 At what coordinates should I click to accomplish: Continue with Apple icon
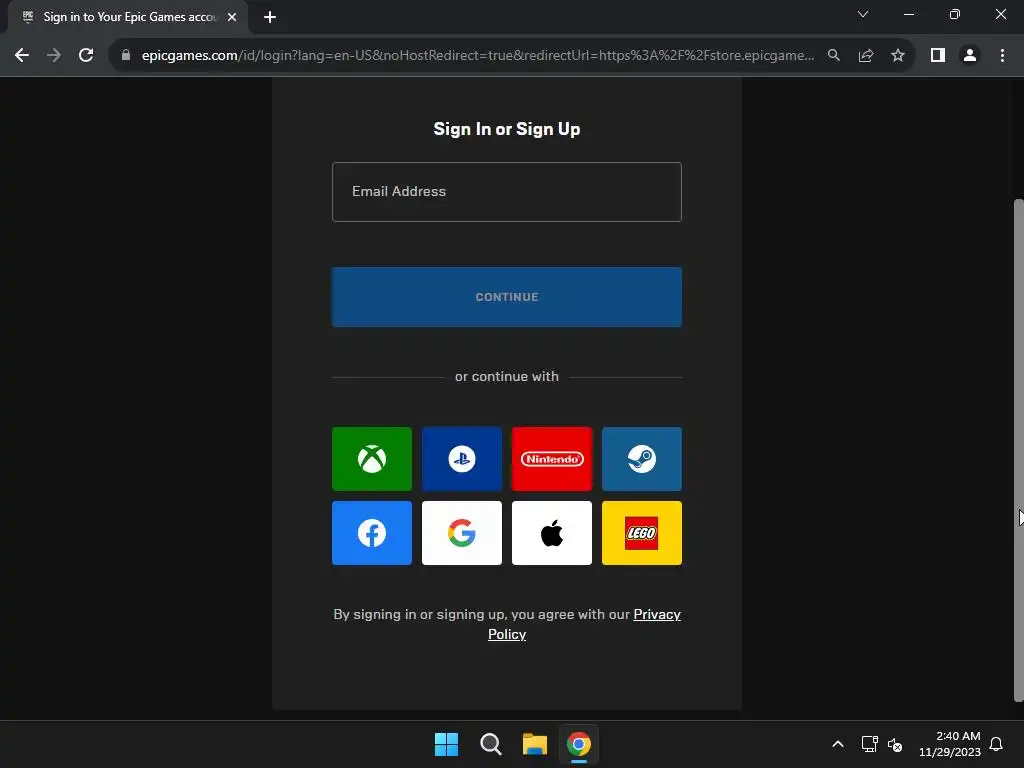(x=552, y=533)
